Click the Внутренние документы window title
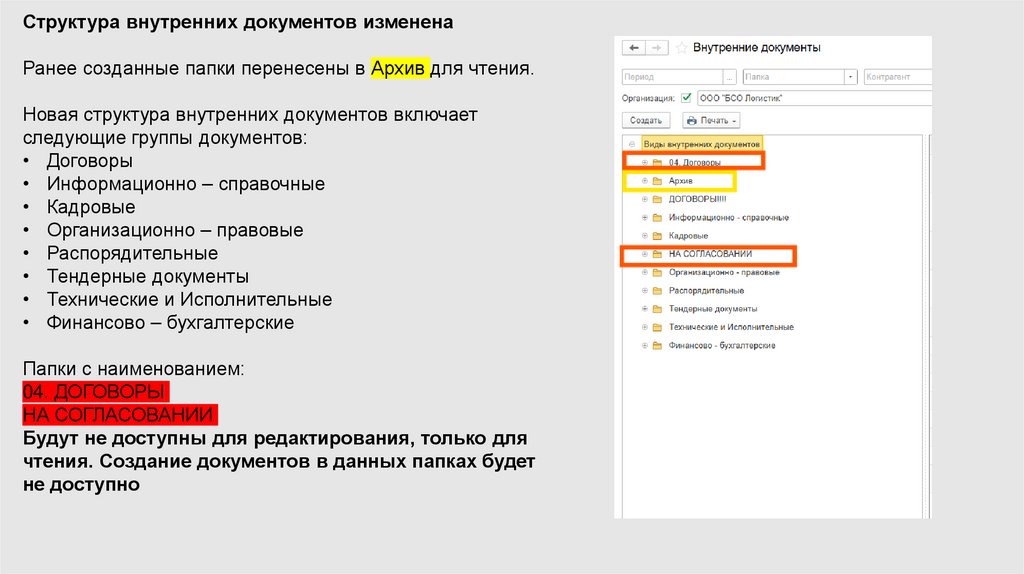Image resolution: width=1024 pixels, height=574 pixels. click(757, 48)
